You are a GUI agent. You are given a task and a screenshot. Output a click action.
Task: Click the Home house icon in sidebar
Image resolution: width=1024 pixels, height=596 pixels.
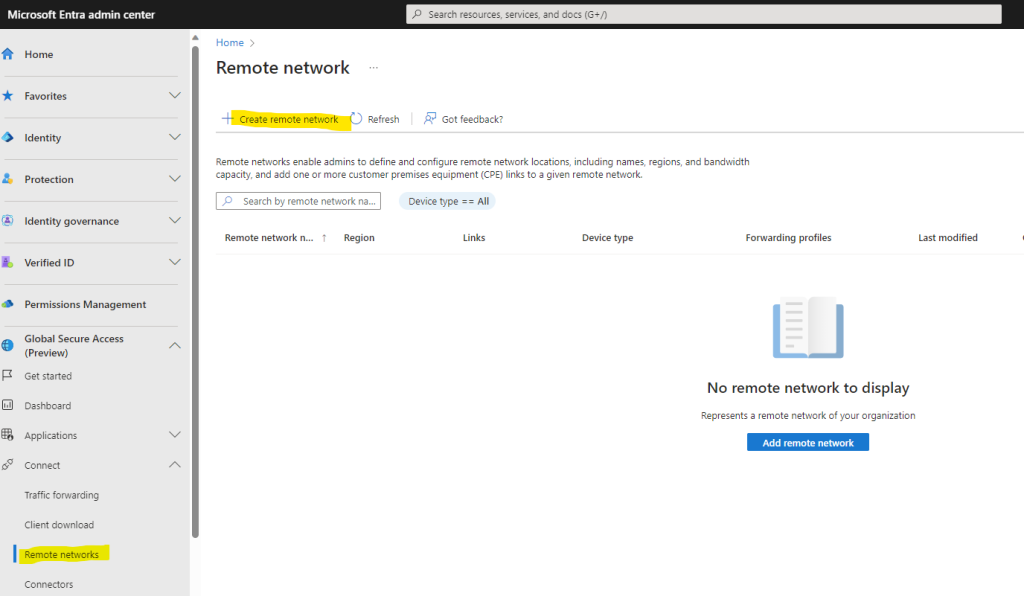click(x=8, y=54)
